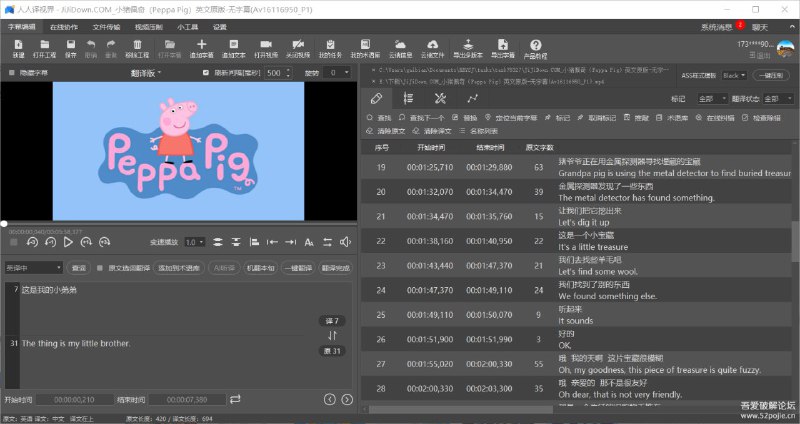Screen dimensions: 800x424
Task: Stop video playback with the square button
Action: (x=14, y=242)
